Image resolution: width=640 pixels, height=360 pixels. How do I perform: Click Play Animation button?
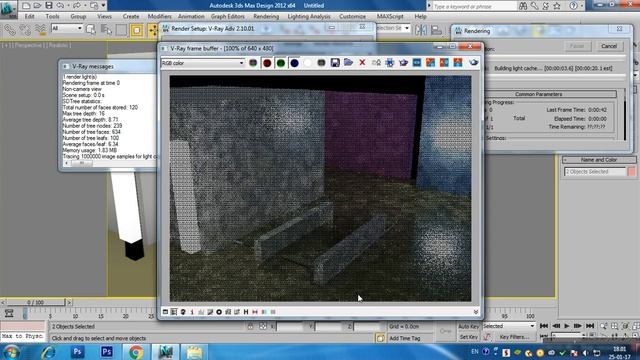[x=567, y=326]
